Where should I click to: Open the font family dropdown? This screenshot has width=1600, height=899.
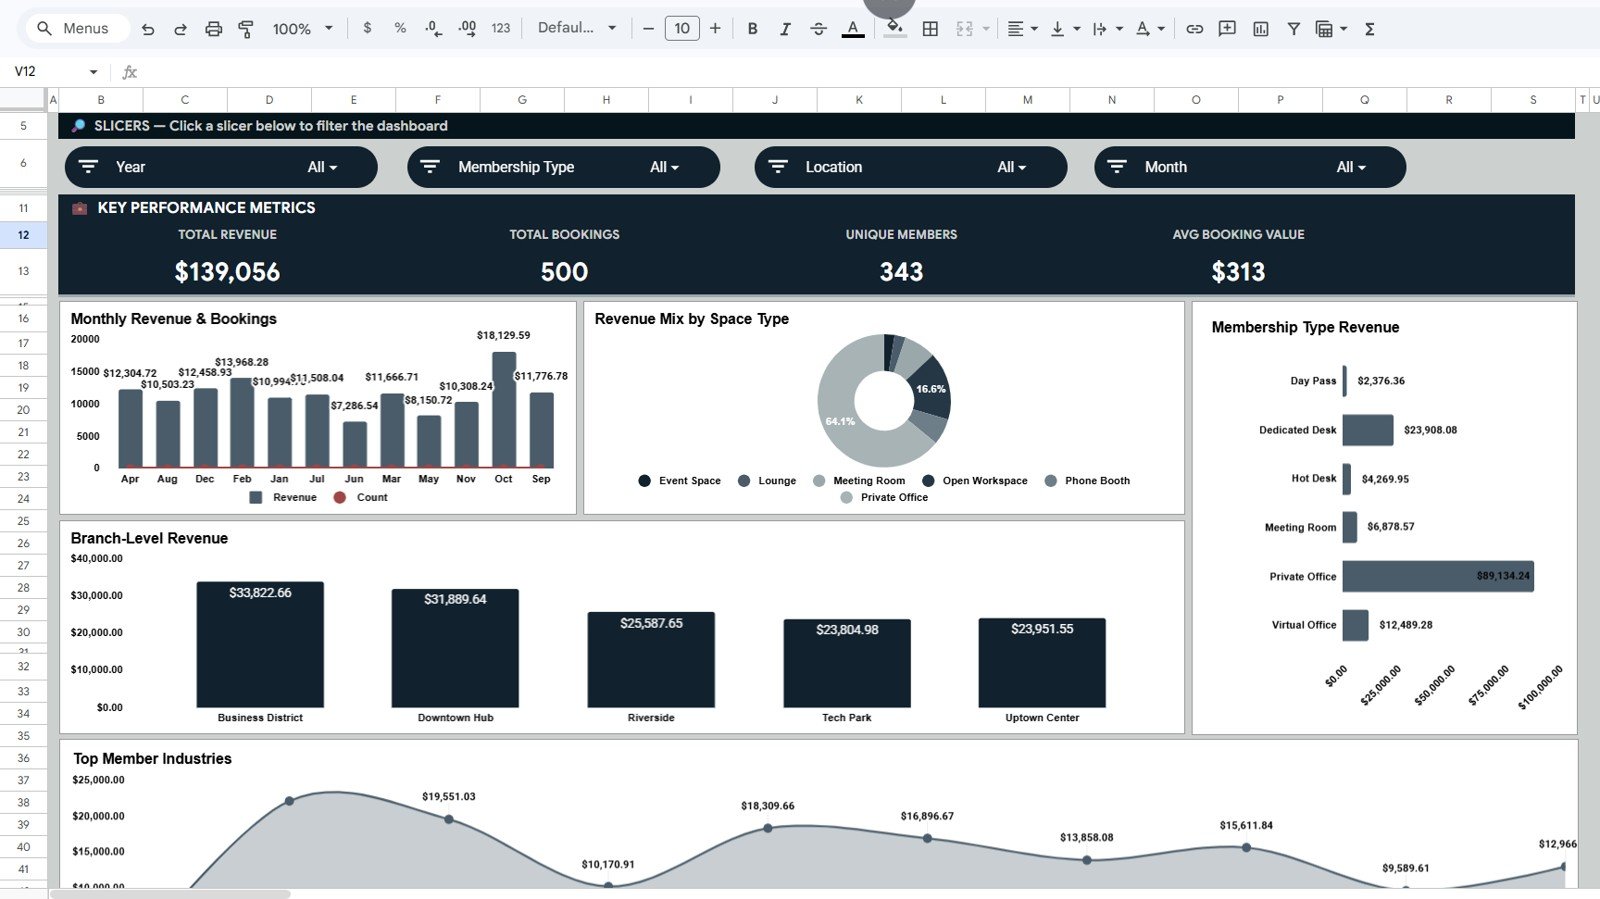pyautogui.click(x=577, y=28)
